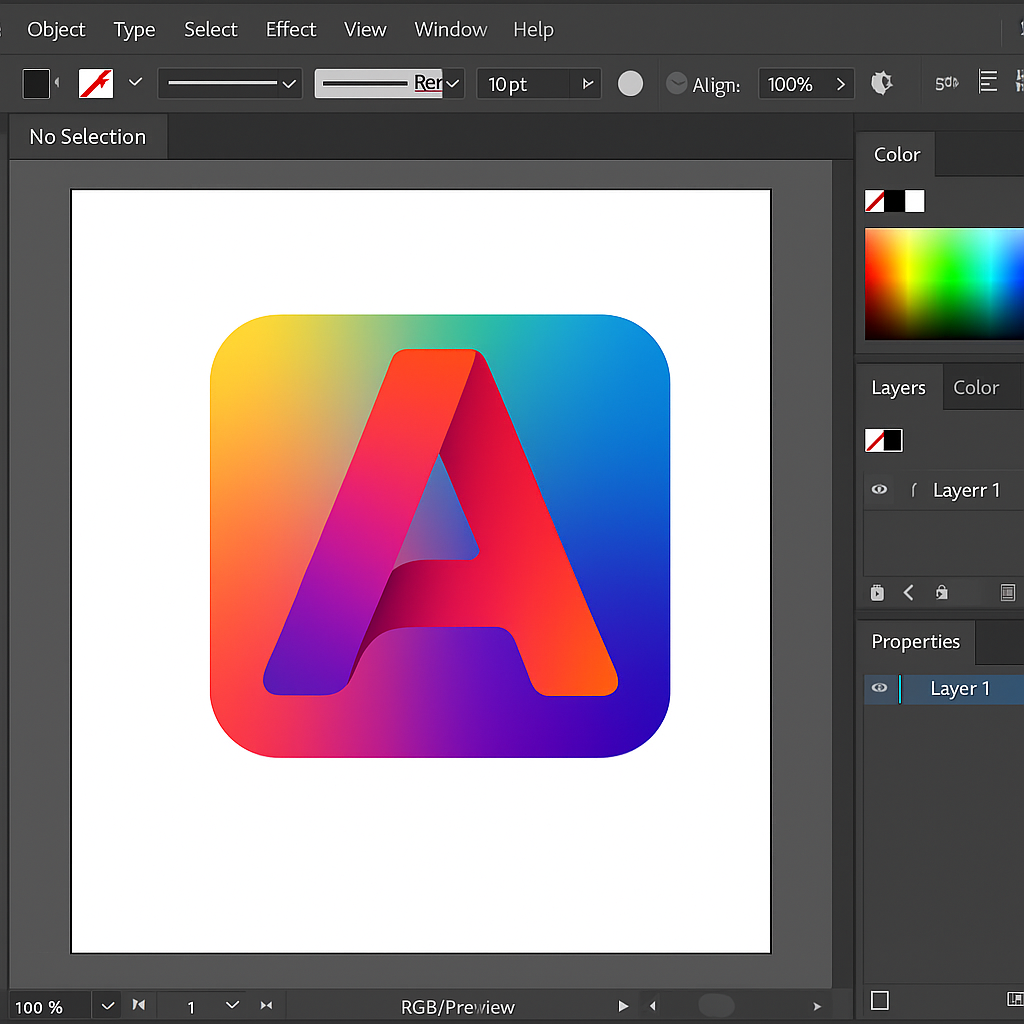Click the clock icon at the Layers panel bottom
This screenshot has width=1024, height=1024.
(x=877, y=592)
